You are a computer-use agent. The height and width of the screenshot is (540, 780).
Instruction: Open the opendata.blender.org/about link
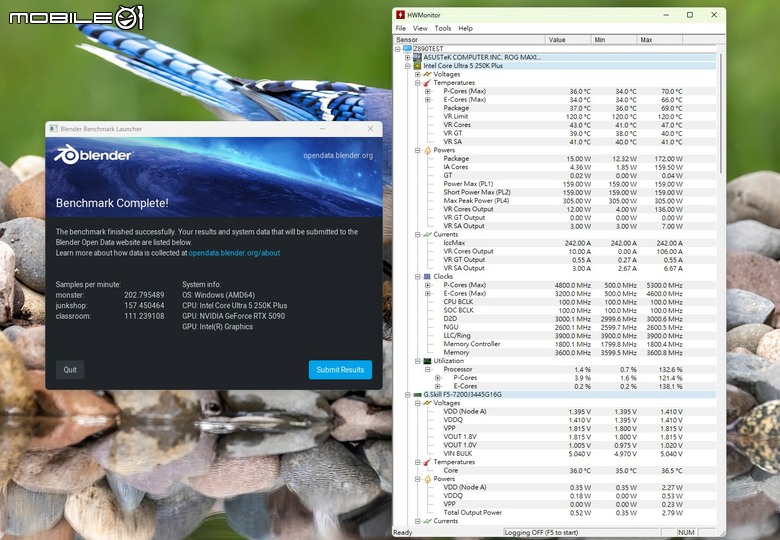click(x=234, y=253)
